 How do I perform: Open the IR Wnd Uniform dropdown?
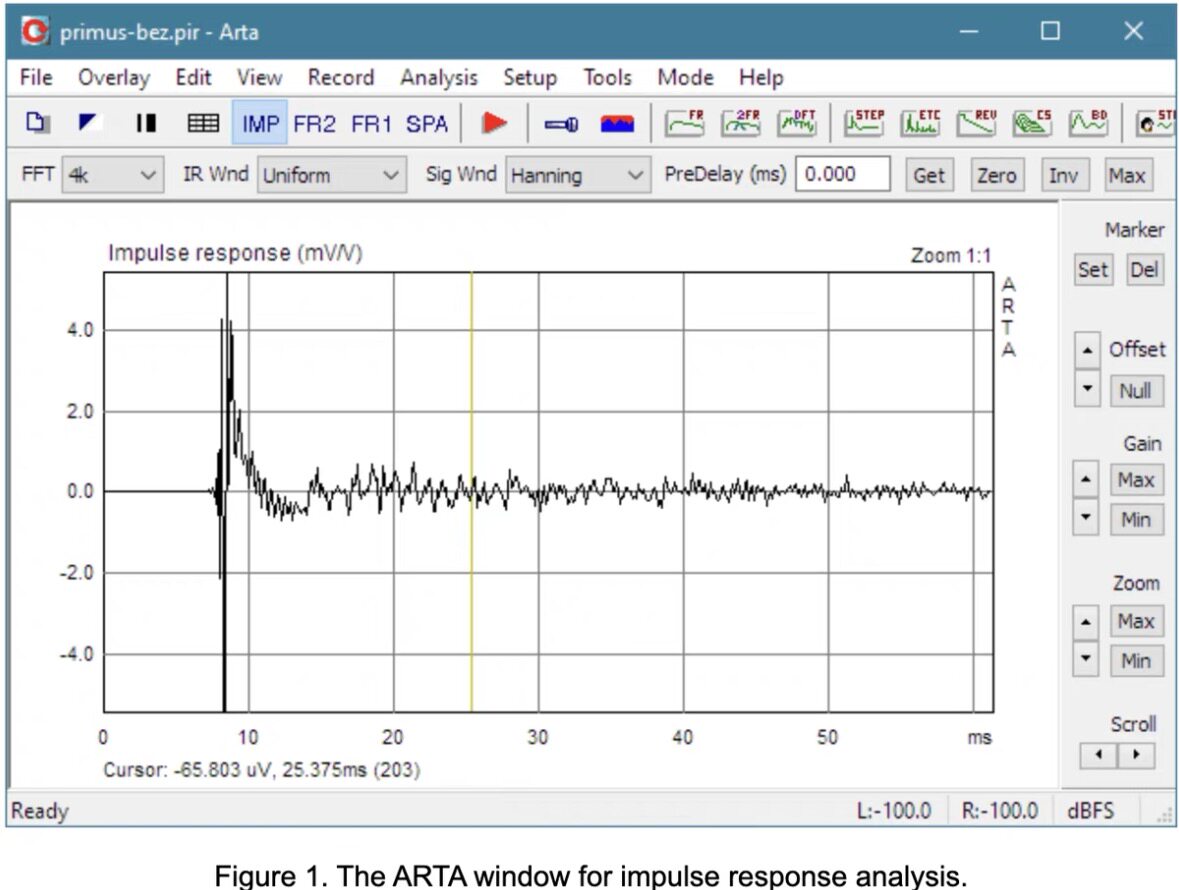[332, 175]
